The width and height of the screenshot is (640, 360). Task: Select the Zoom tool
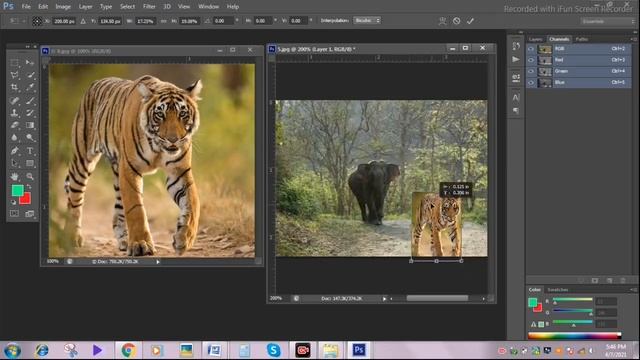pos(30,176)
